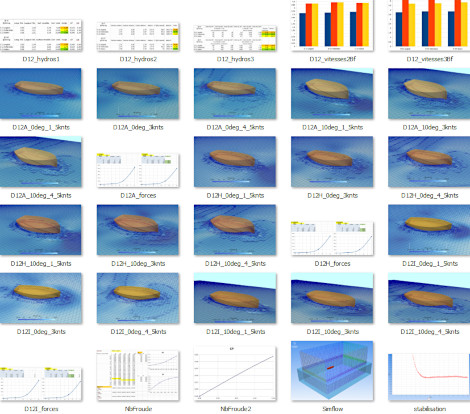
Task: Click the file name 'D12I_0deg_4_5knts'
Action: (x=138, y=332)
